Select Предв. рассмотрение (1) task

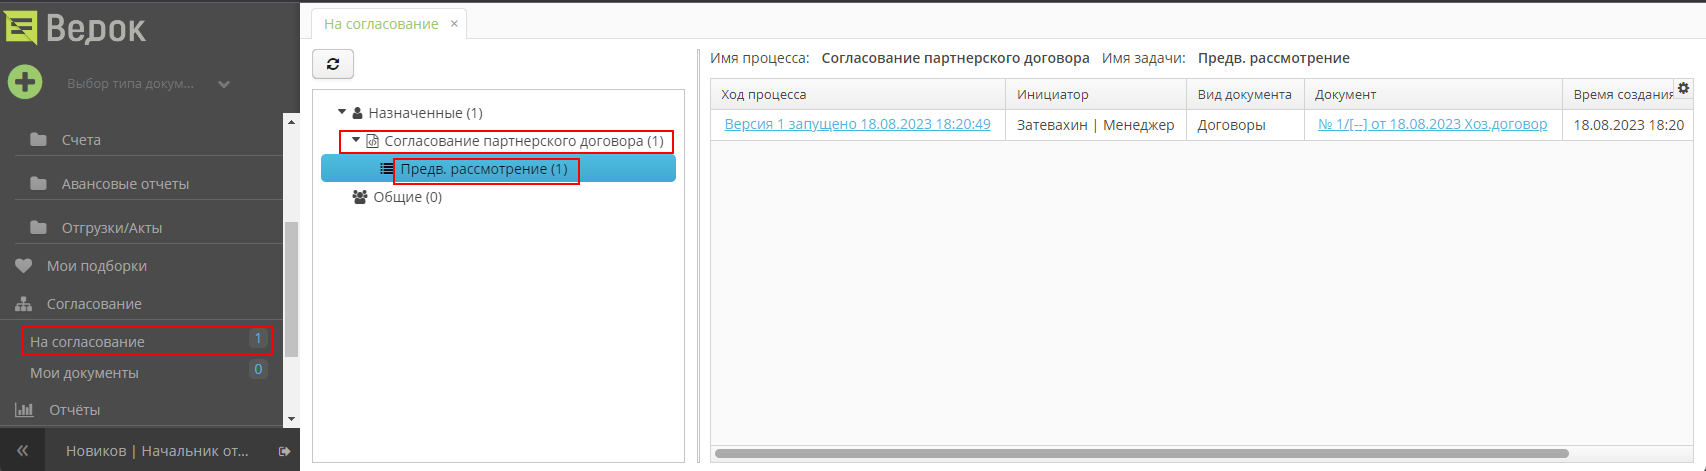click(x=484, y=169)
